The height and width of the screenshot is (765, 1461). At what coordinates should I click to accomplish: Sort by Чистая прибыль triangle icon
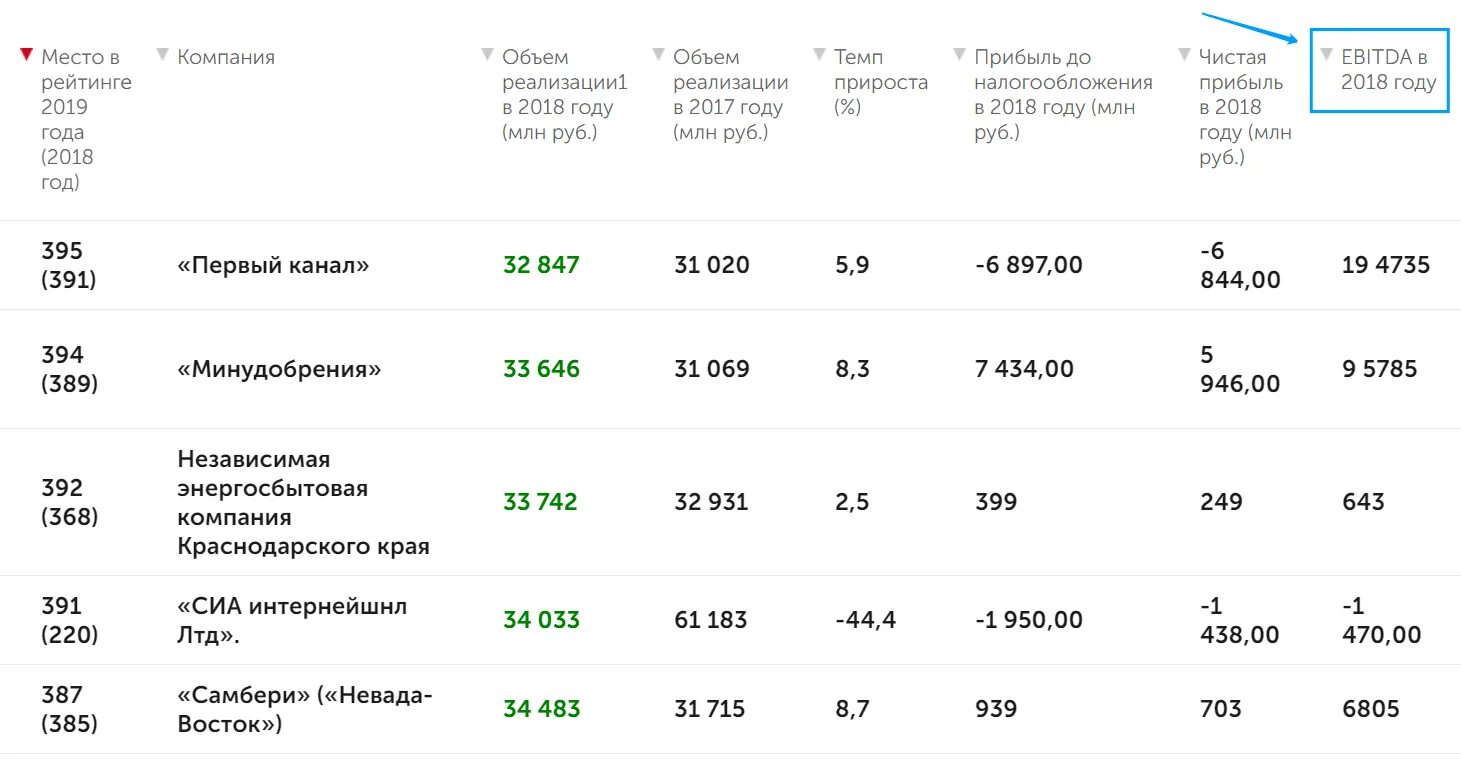pos(1185,54)
